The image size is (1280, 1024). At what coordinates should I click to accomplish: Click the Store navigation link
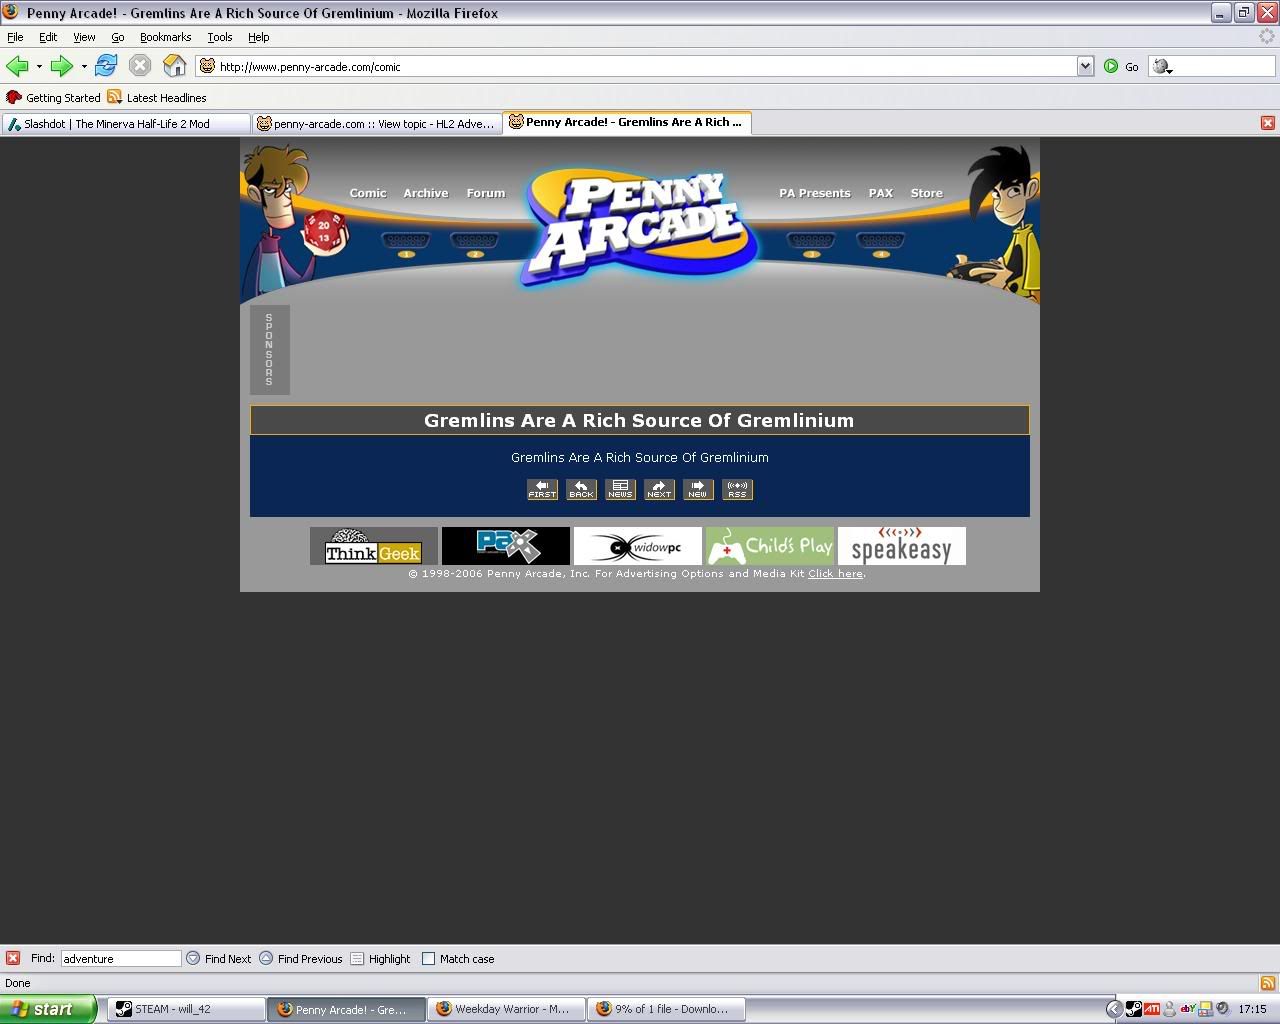(927, 193)
